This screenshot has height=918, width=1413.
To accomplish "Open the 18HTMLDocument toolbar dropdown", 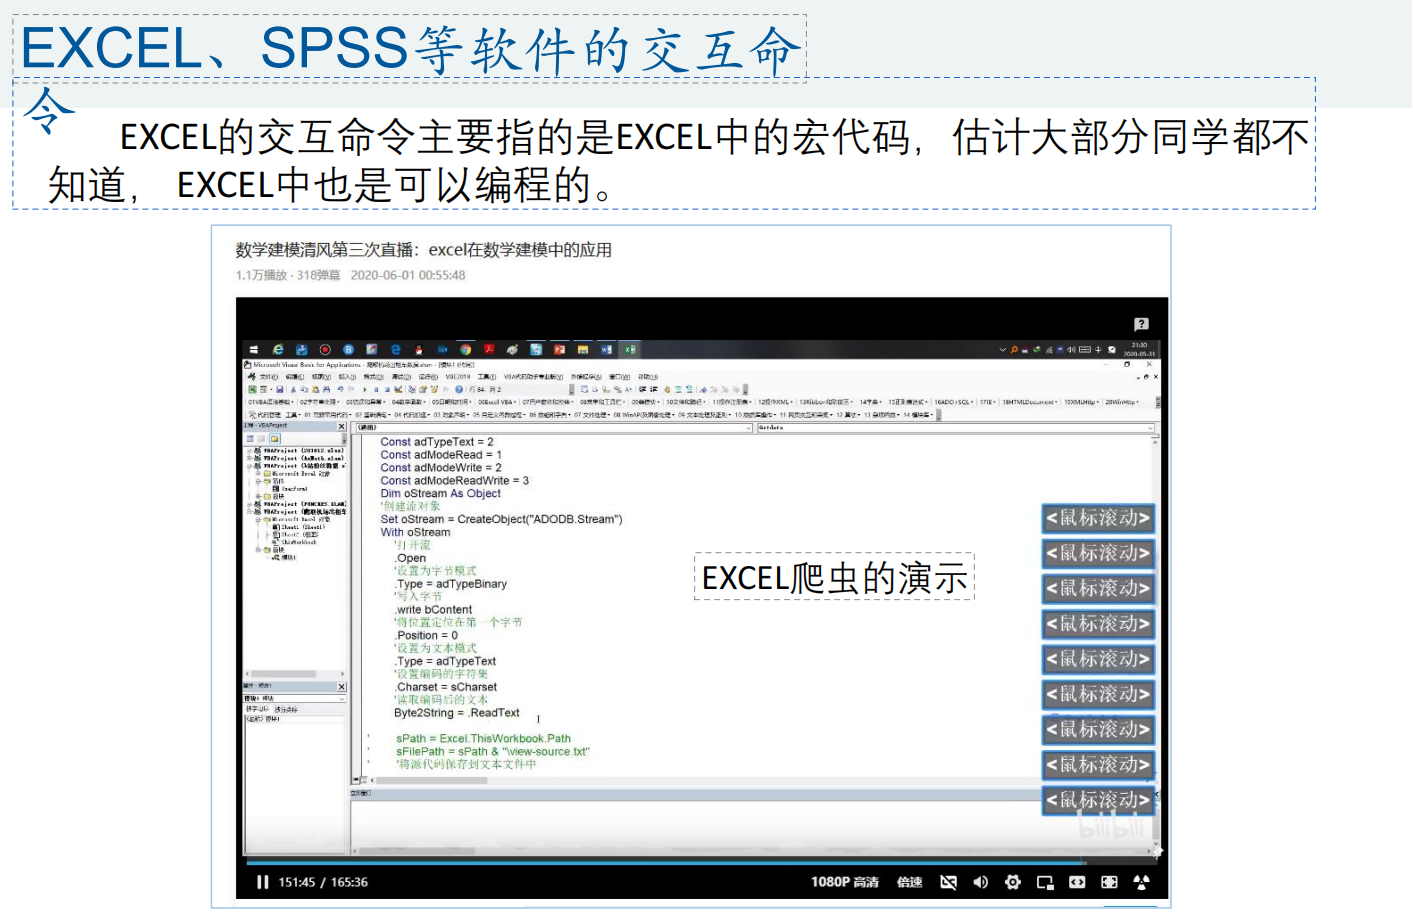I will click(1030, 402).
